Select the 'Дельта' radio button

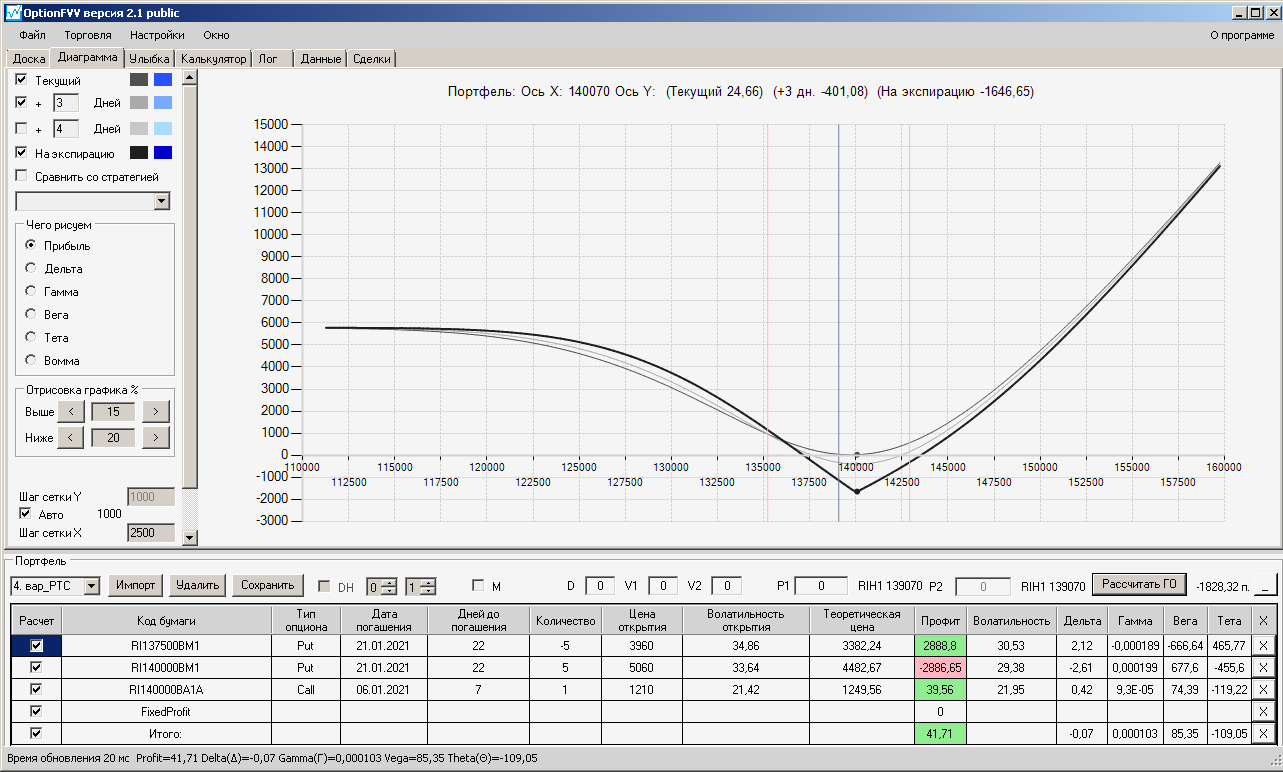31,269
